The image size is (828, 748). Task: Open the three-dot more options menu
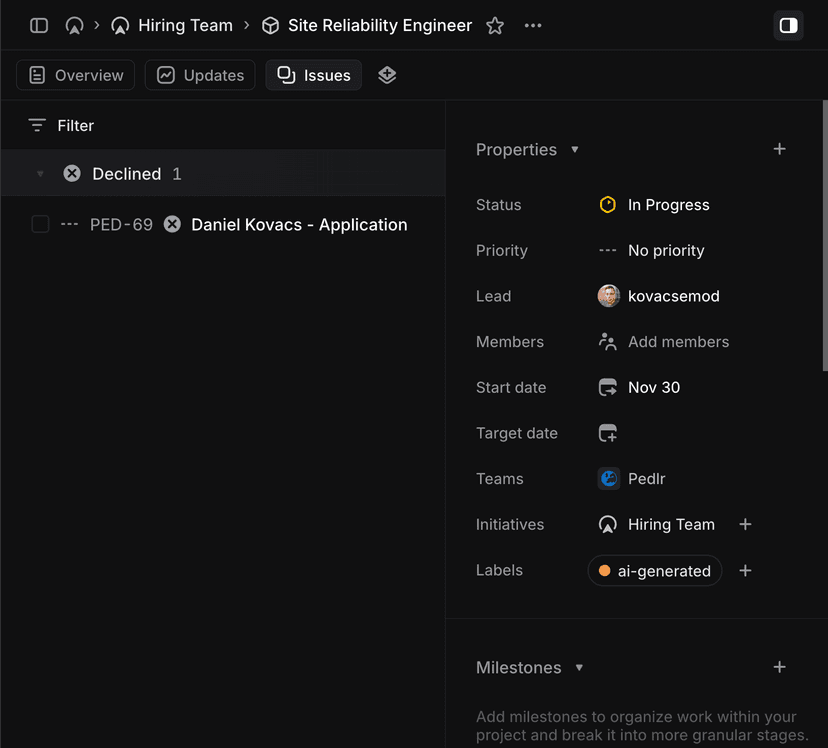(x=533, y=26)
